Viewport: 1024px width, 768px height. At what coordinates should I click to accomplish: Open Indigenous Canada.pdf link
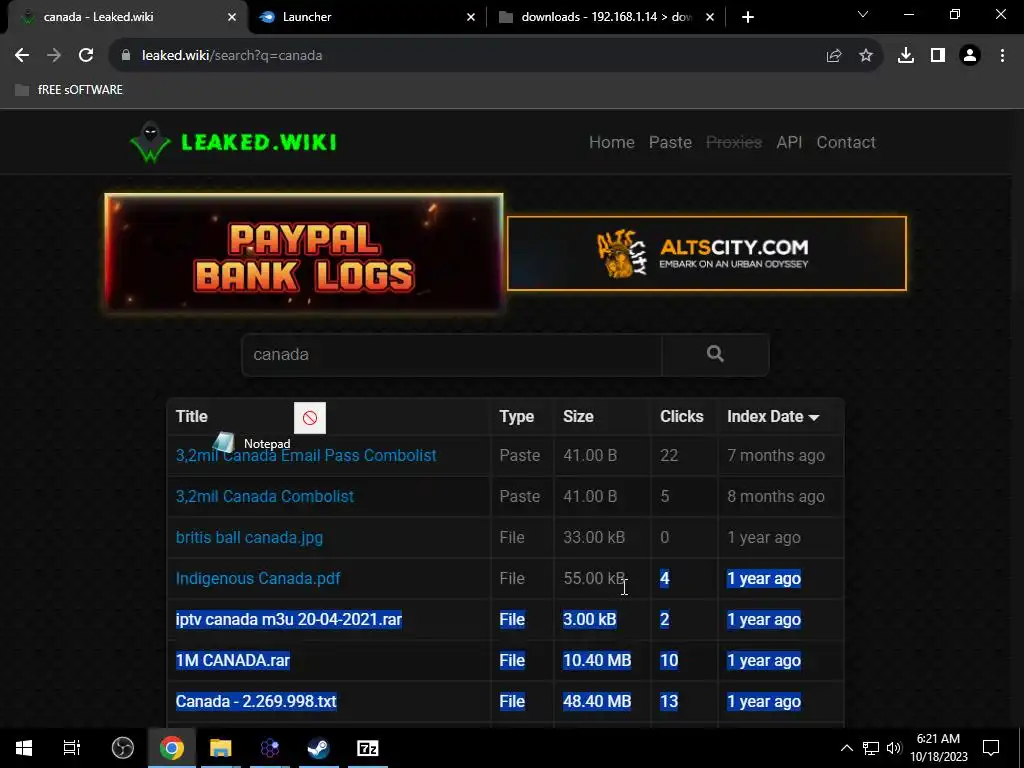[258, 579]
